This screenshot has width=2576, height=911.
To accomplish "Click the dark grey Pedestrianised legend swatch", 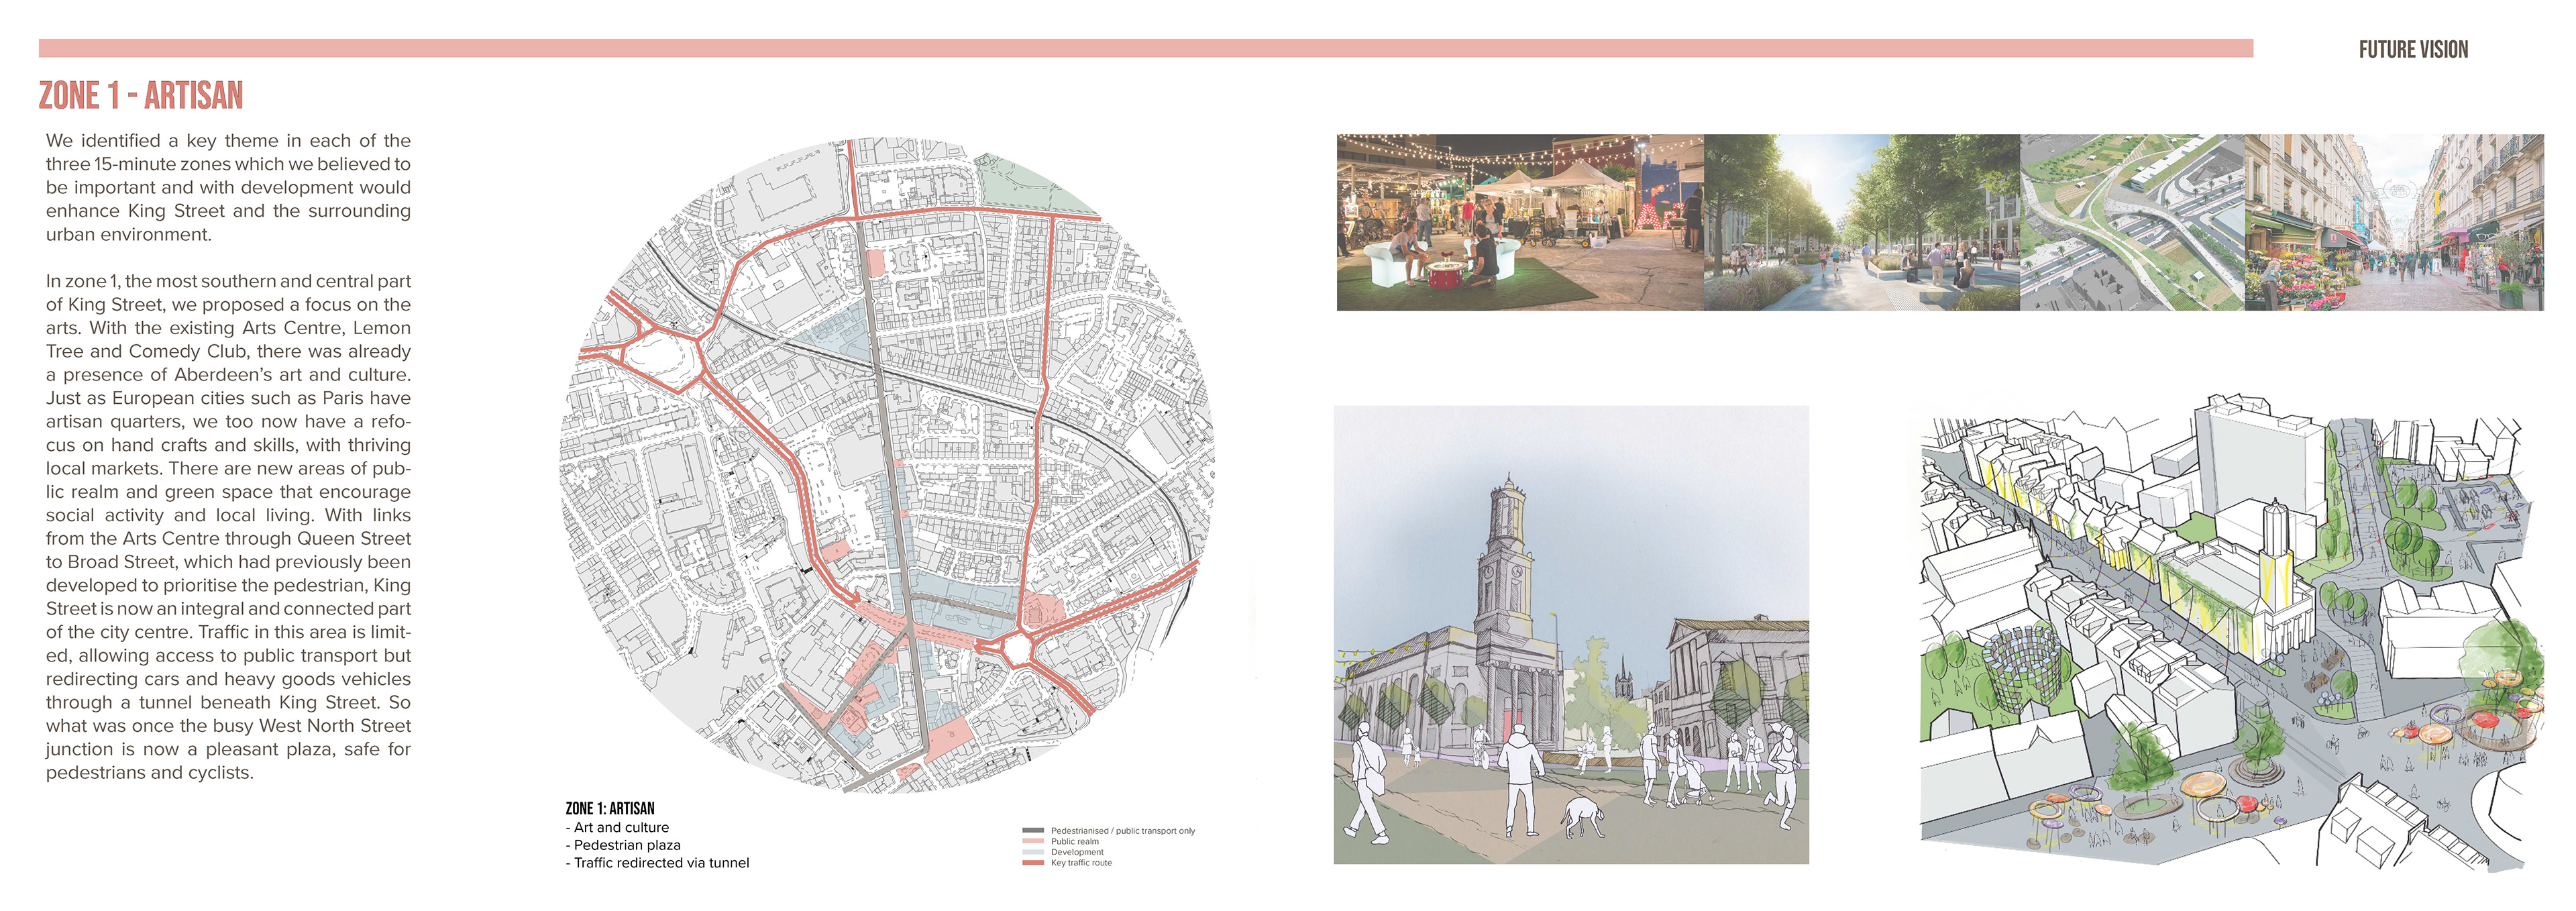I will 1033,830.
